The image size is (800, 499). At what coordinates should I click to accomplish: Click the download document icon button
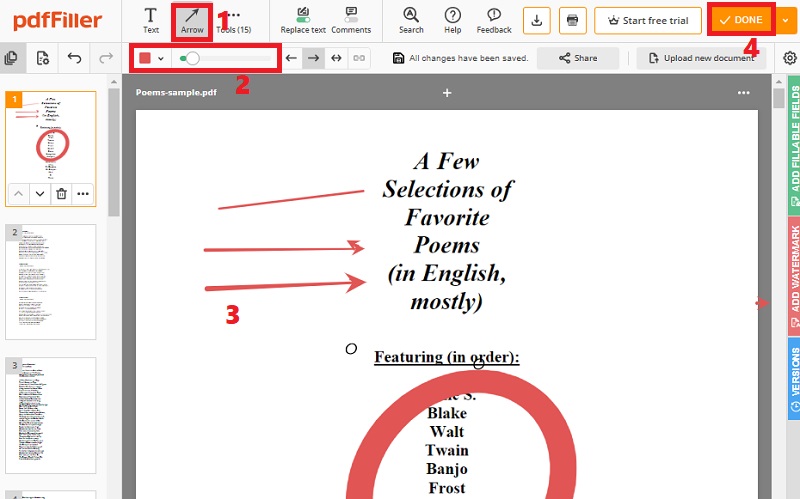(537, 20)
